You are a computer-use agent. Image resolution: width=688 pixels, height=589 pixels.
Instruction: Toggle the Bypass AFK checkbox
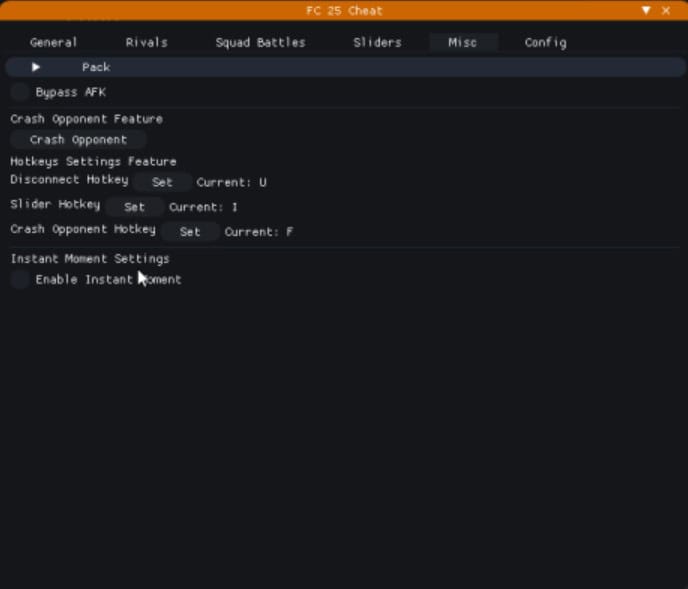20,92
